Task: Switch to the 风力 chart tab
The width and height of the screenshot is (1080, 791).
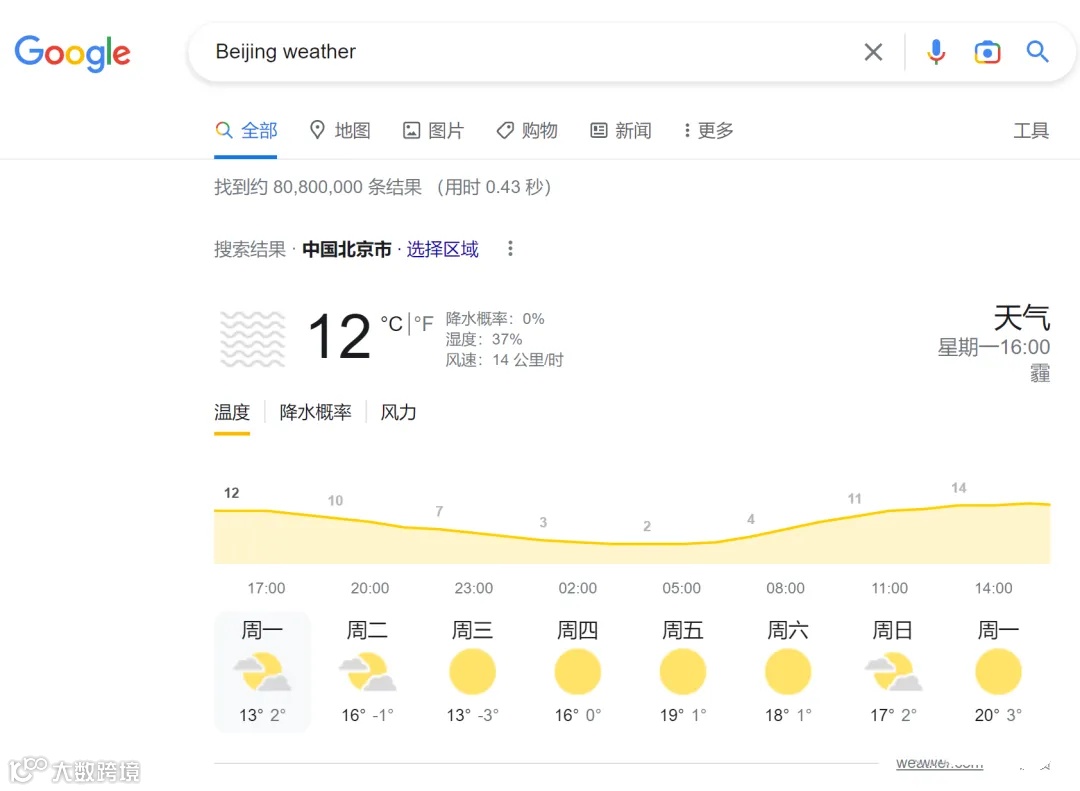Action: tap(398, 412)
